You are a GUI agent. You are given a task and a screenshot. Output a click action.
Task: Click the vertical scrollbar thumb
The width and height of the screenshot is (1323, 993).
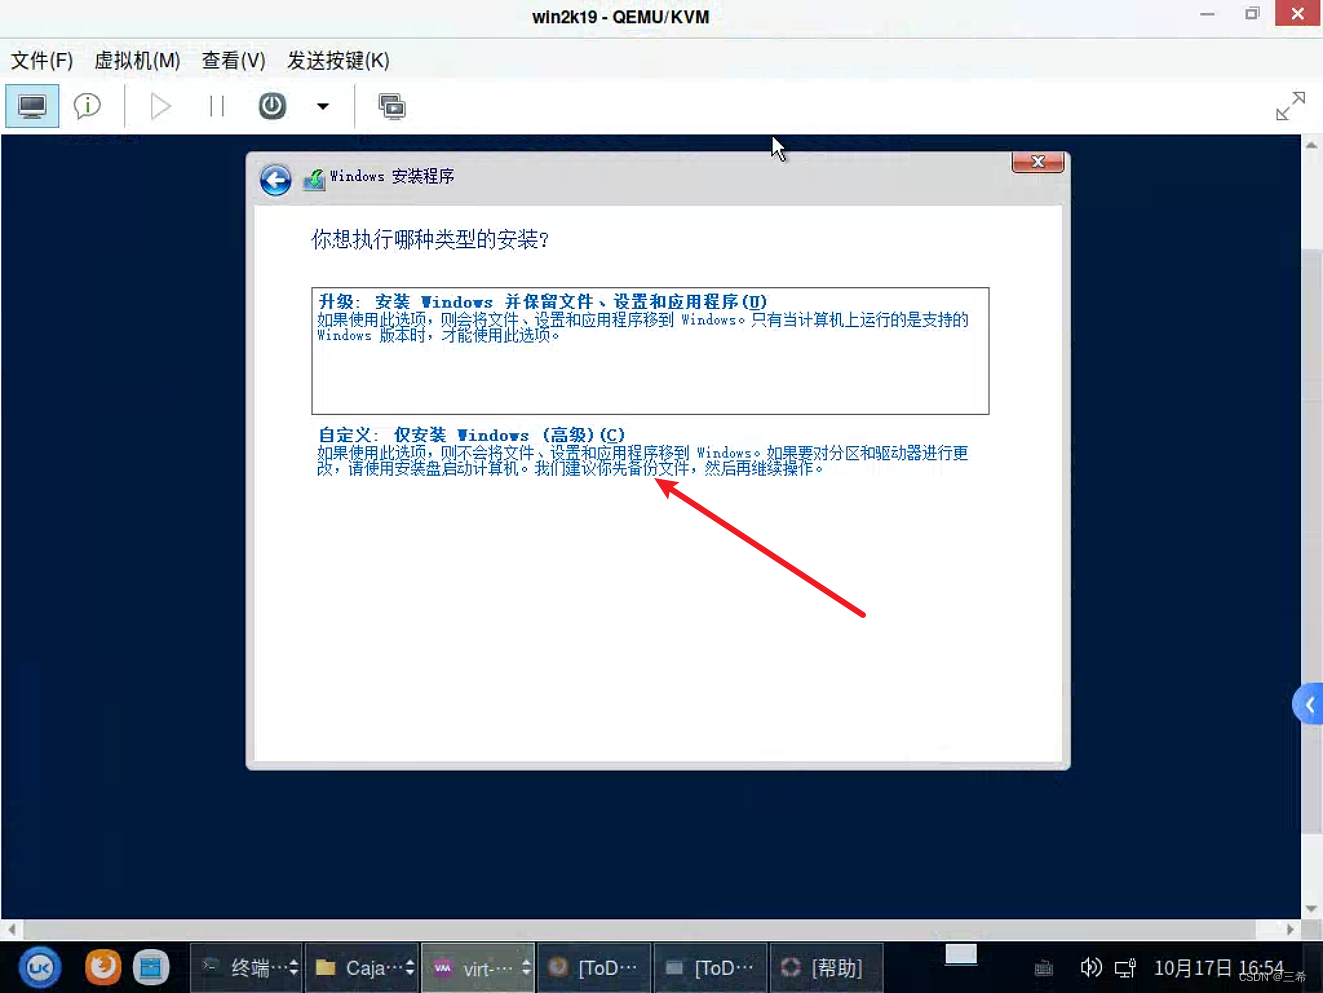click(x=1311, y=540)
